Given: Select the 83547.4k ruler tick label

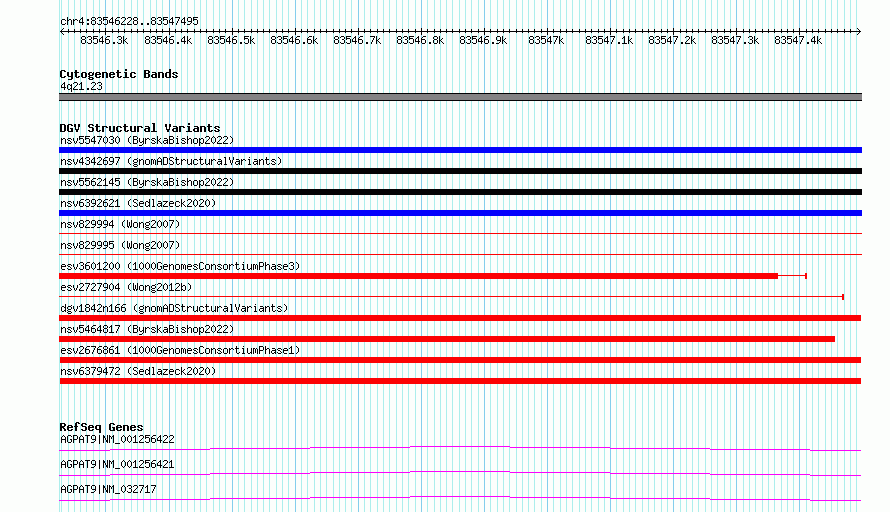Looking at the screenshot, I should [x=798, y=41].
